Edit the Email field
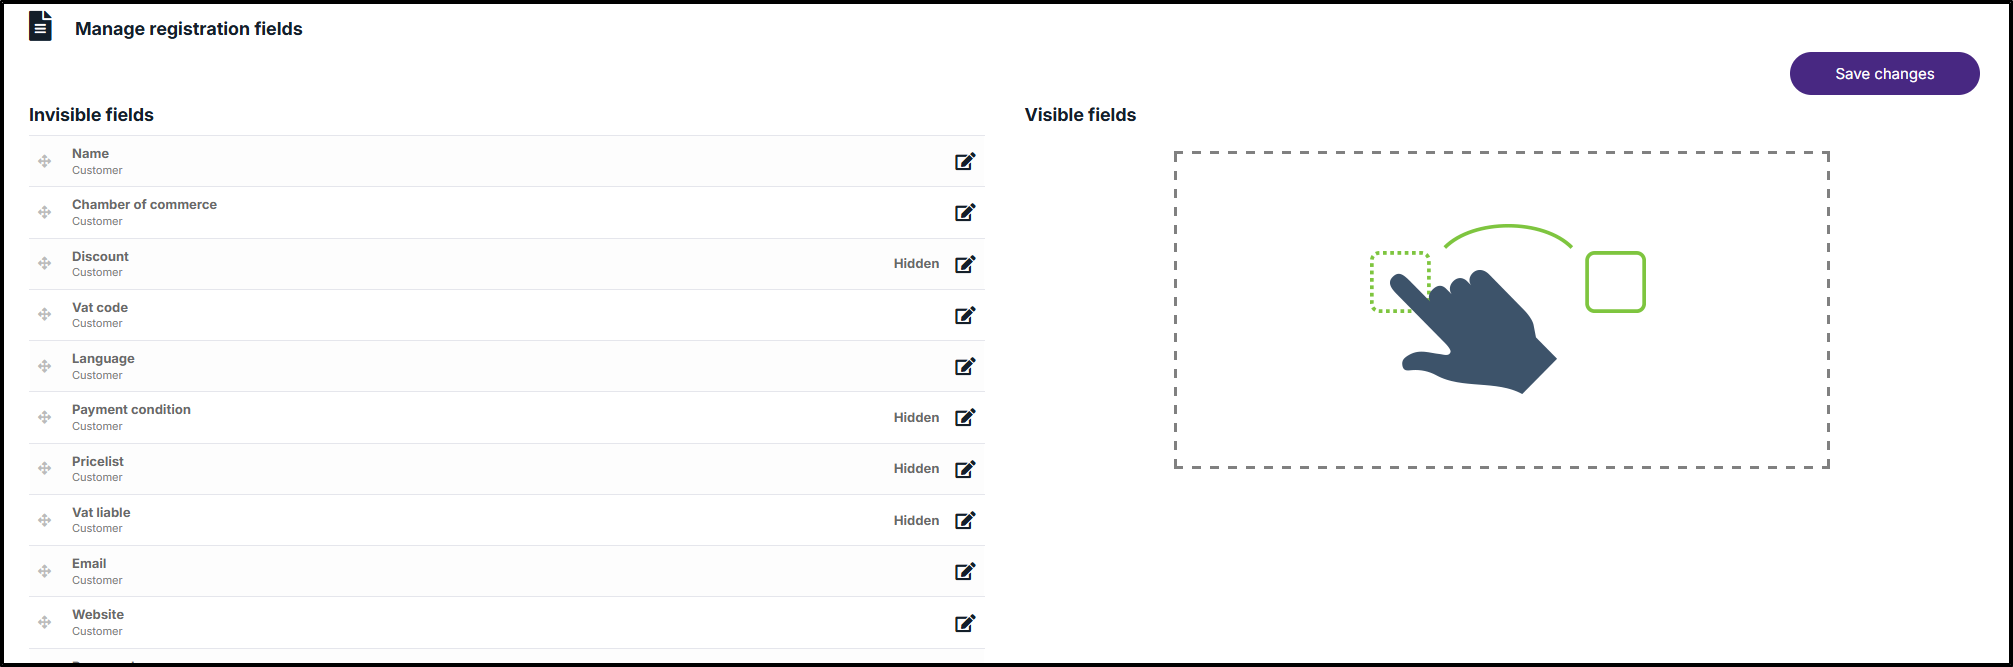The width and height of the screenshot is (2013, 667). [x=965, y=571]
